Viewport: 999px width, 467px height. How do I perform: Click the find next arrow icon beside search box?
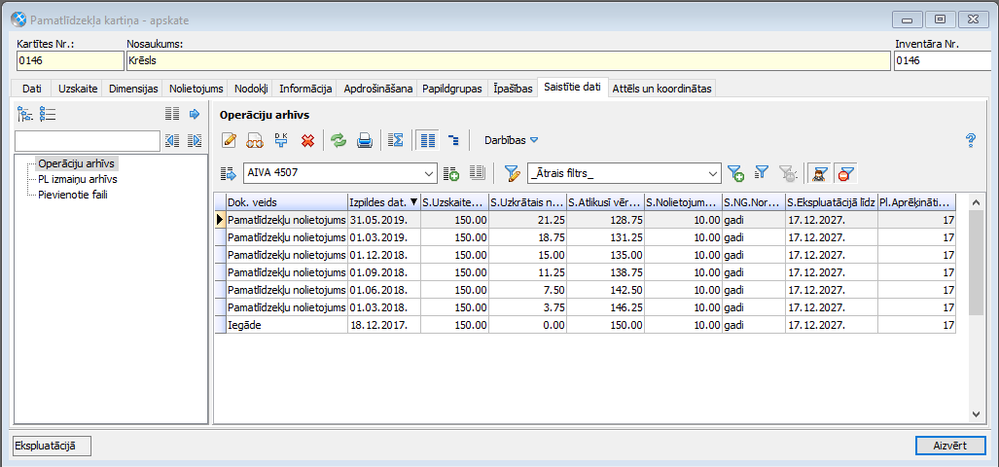[x=195, y=141]
